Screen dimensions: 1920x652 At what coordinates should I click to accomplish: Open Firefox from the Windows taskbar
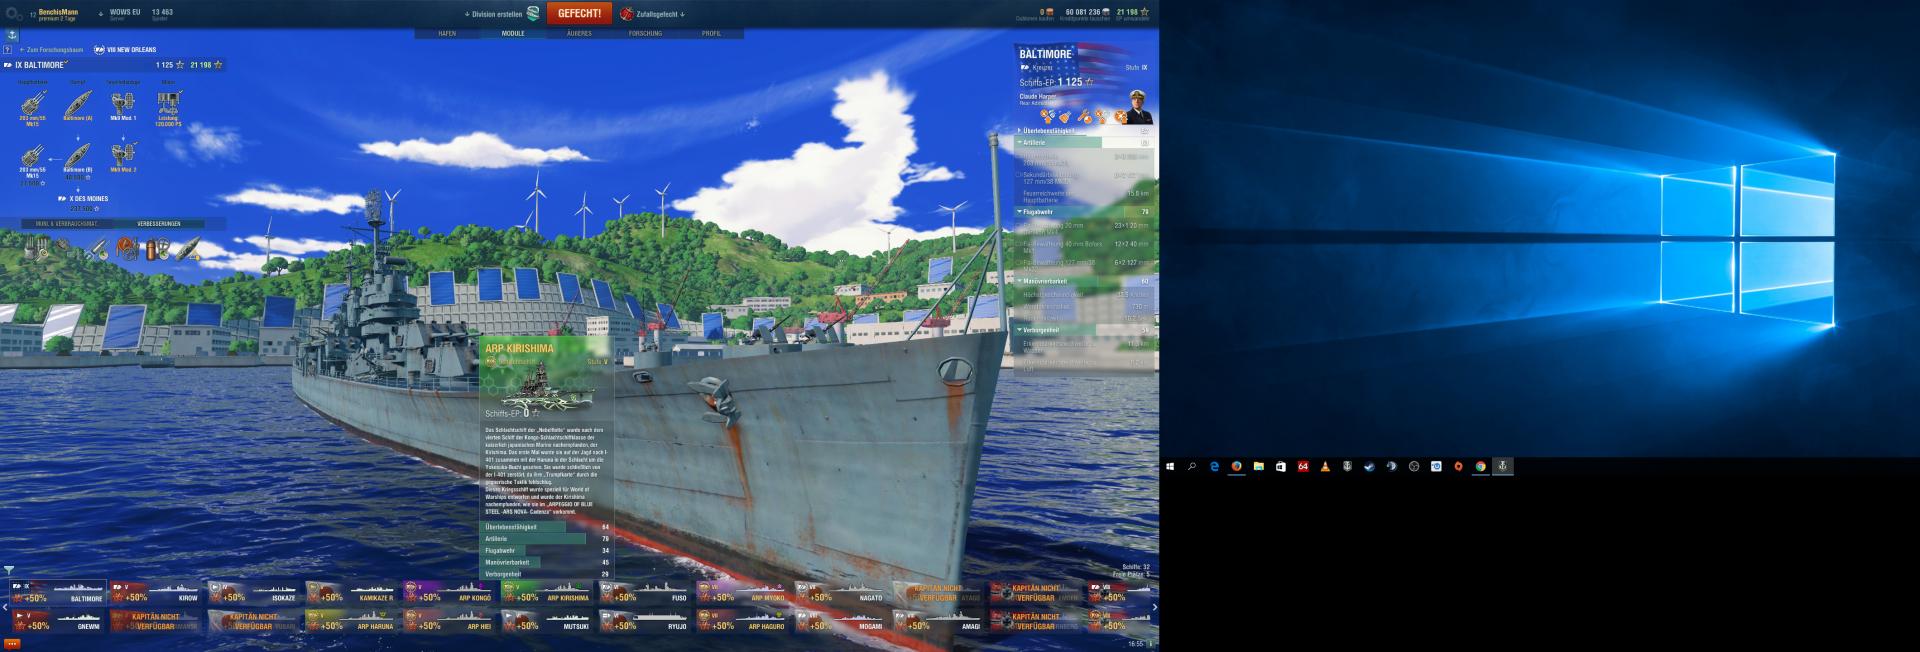(1236, 466)
